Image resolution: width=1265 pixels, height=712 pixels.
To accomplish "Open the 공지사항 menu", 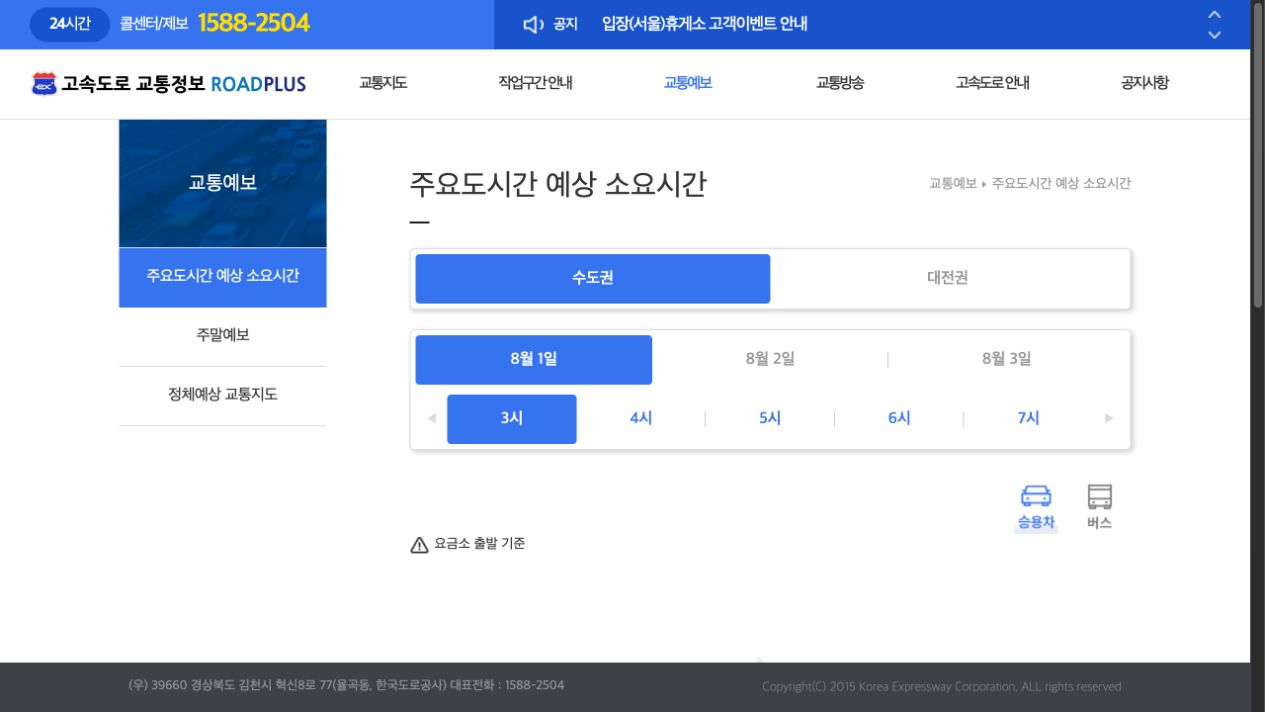I will (1145, 83).
